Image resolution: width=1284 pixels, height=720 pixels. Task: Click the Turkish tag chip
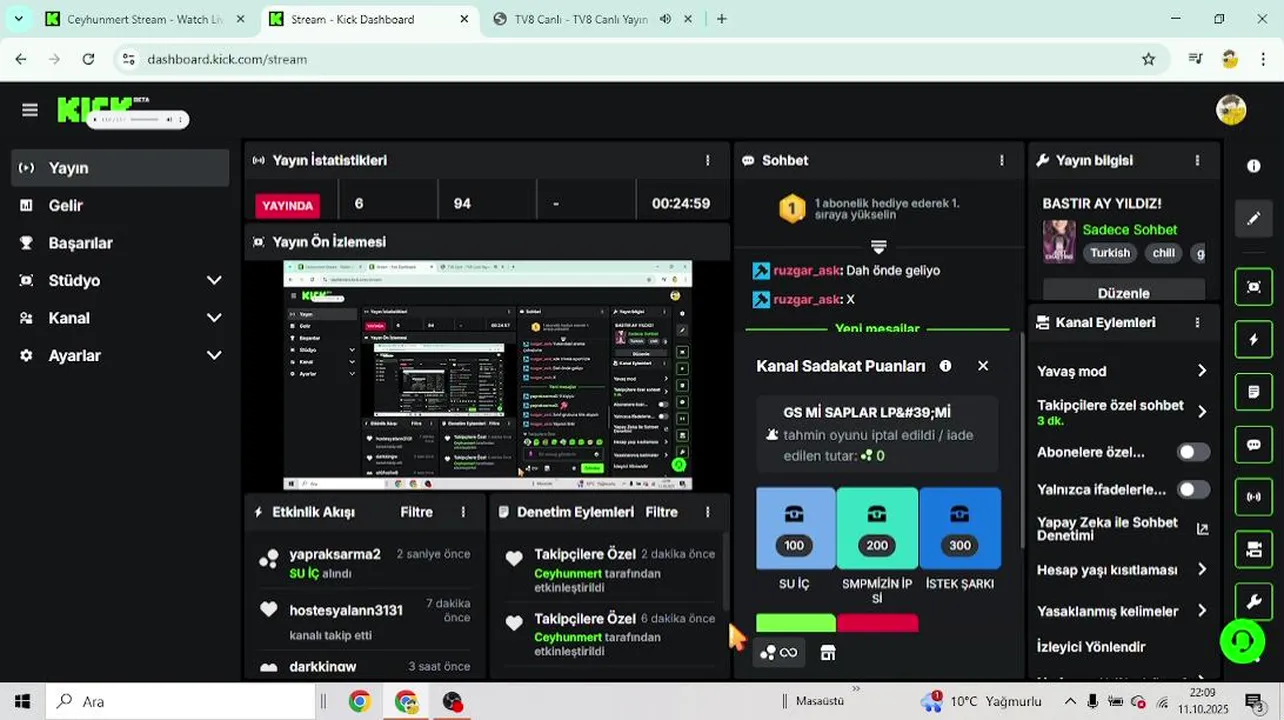[1110, 253]
